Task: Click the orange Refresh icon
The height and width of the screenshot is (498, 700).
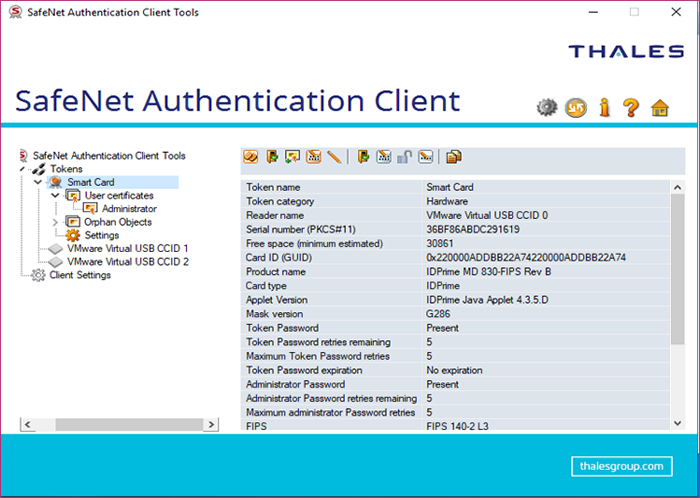Action: pos(575,108)
